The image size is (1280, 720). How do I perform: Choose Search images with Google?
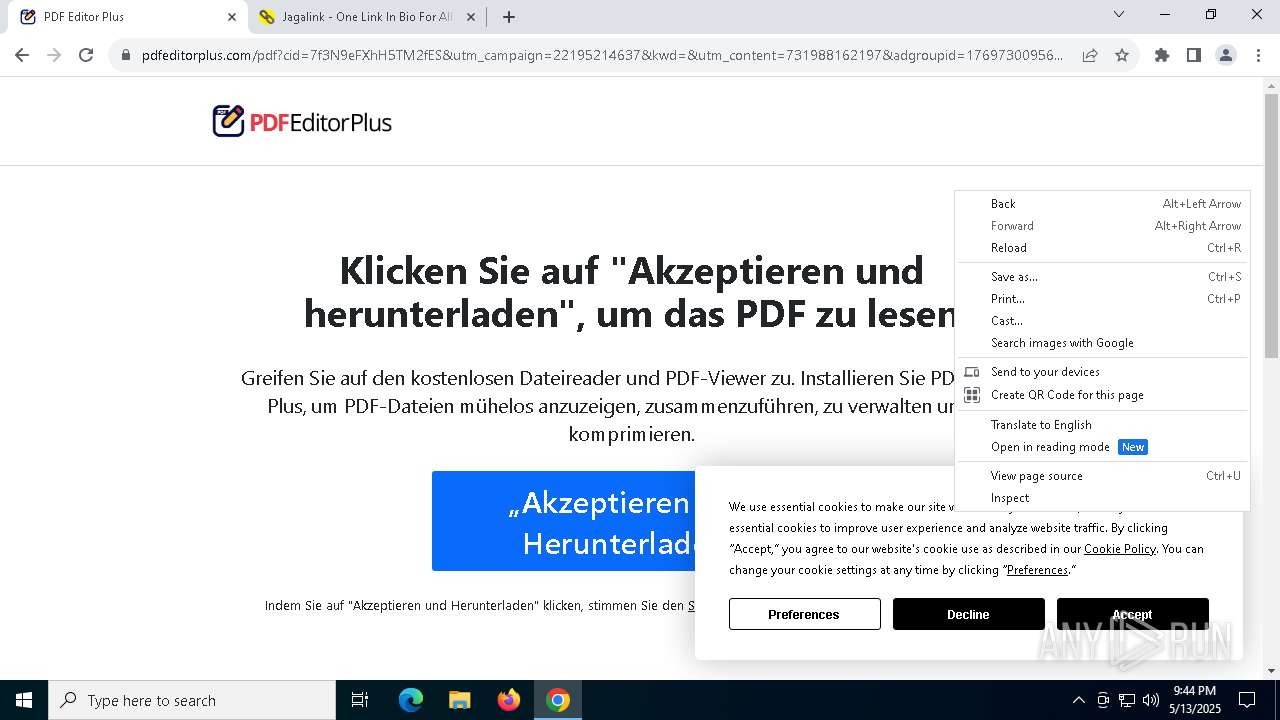click(1102, 343)
